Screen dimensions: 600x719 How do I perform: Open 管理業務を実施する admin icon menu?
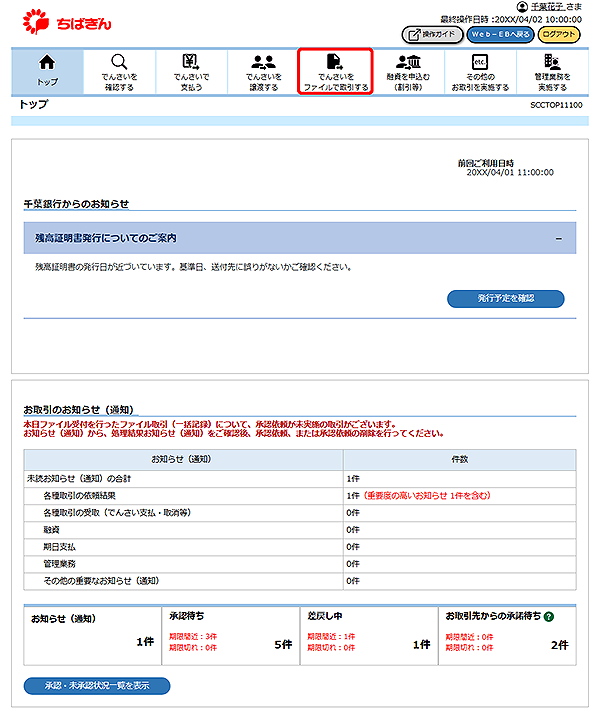(x=552, y=70)
